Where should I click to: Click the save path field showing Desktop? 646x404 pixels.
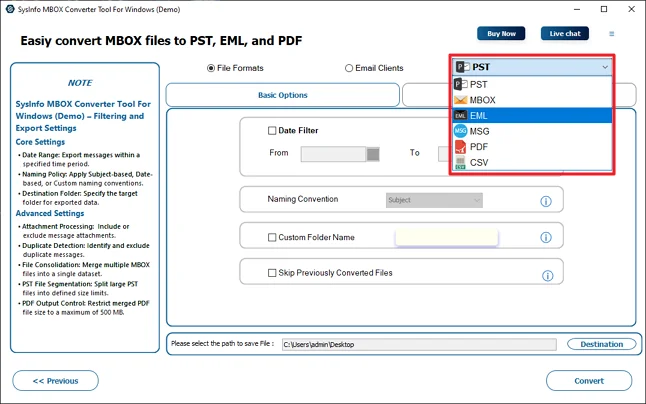click(x=419, y=344)
